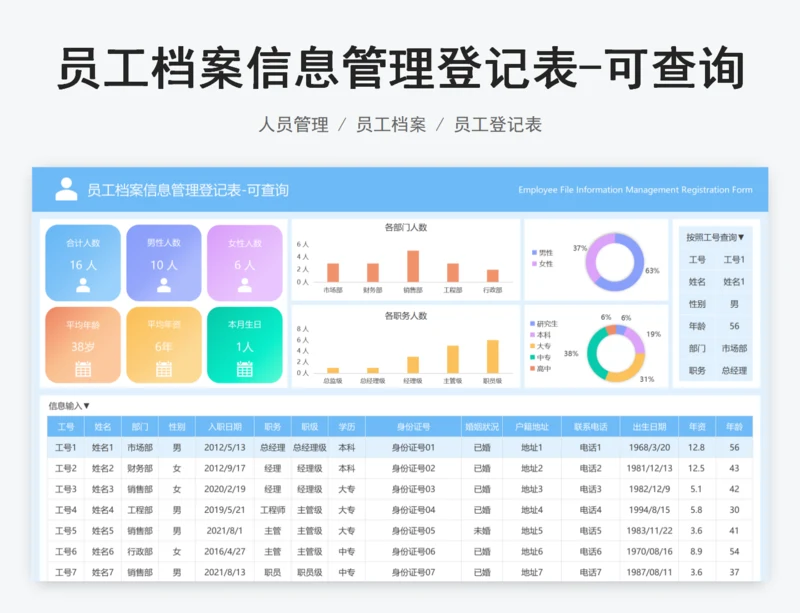
Task: Click the 本科 legend color swatch
Action: pyautogui.click(x=533, y=335)
